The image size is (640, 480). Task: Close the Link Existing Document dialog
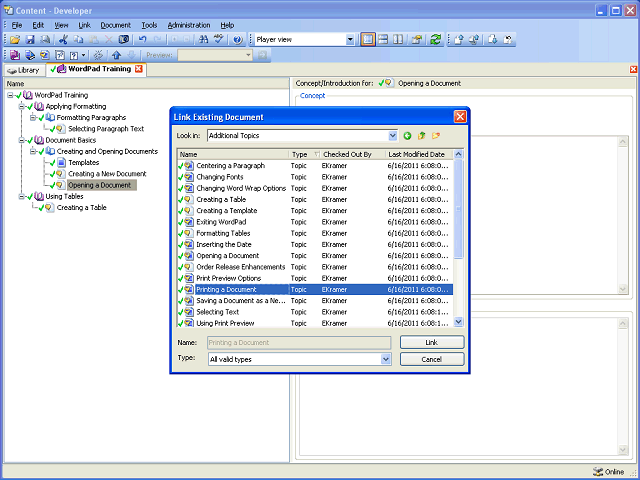460,117
